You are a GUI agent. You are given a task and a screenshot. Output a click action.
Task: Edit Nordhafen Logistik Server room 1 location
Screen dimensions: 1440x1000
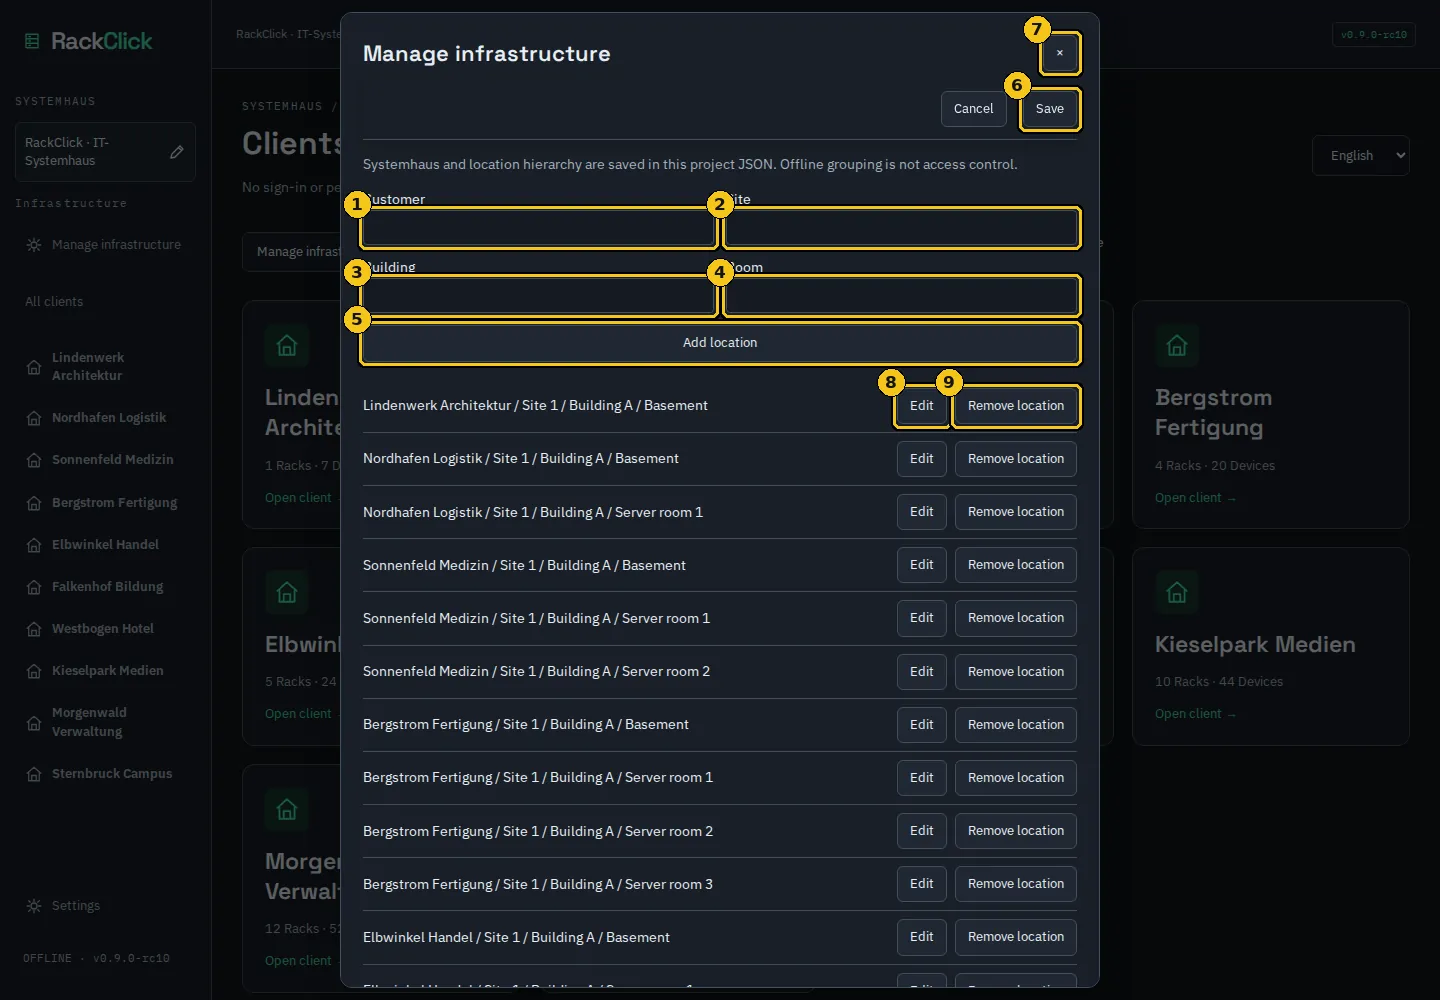[922, 512]
